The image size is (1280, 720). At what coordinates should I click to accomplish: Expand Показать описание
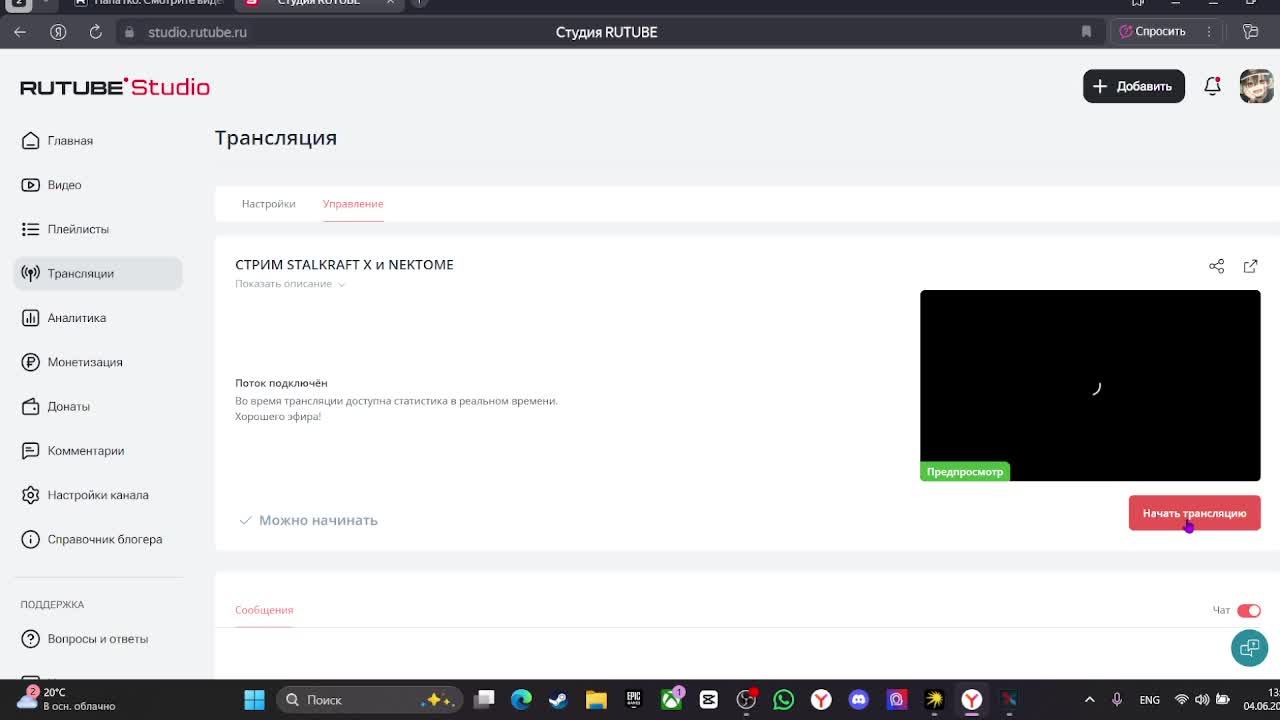[x=290, y=284]
